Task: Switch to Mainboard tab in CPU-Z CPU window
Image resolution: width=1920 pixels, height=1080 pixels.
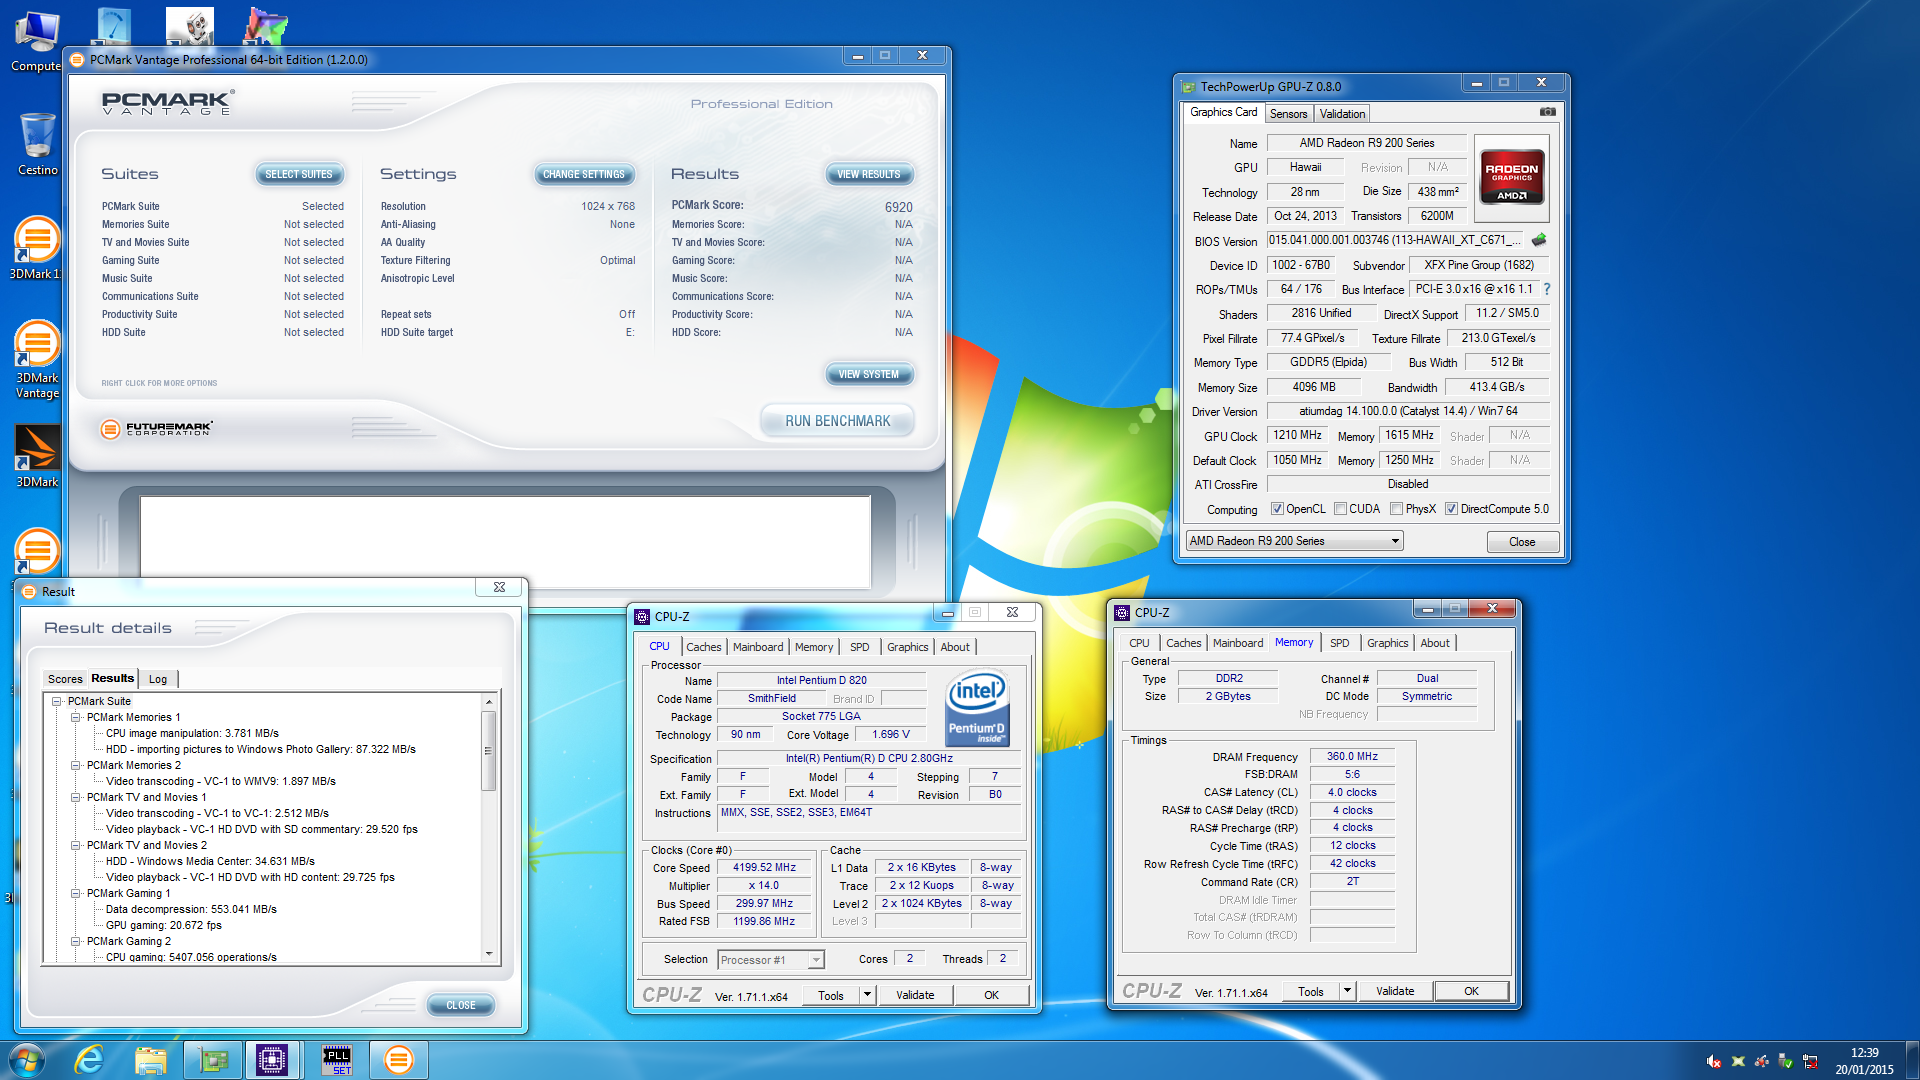Action: tap(758, 647)
